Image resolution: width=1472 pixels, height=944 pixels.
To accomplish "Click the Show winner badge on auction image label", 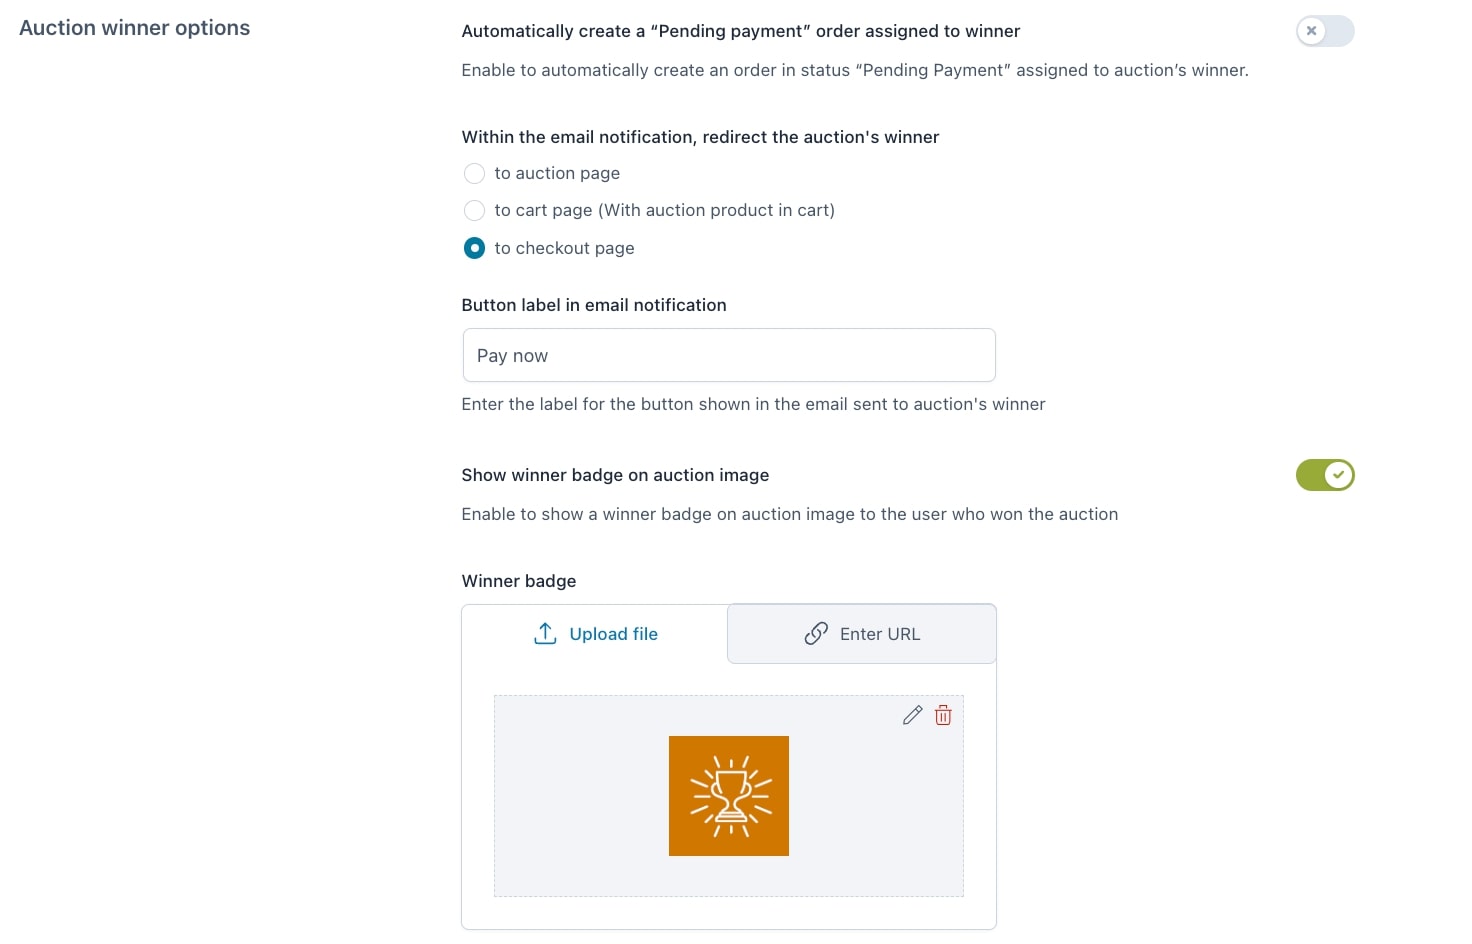I will (615, 475).
